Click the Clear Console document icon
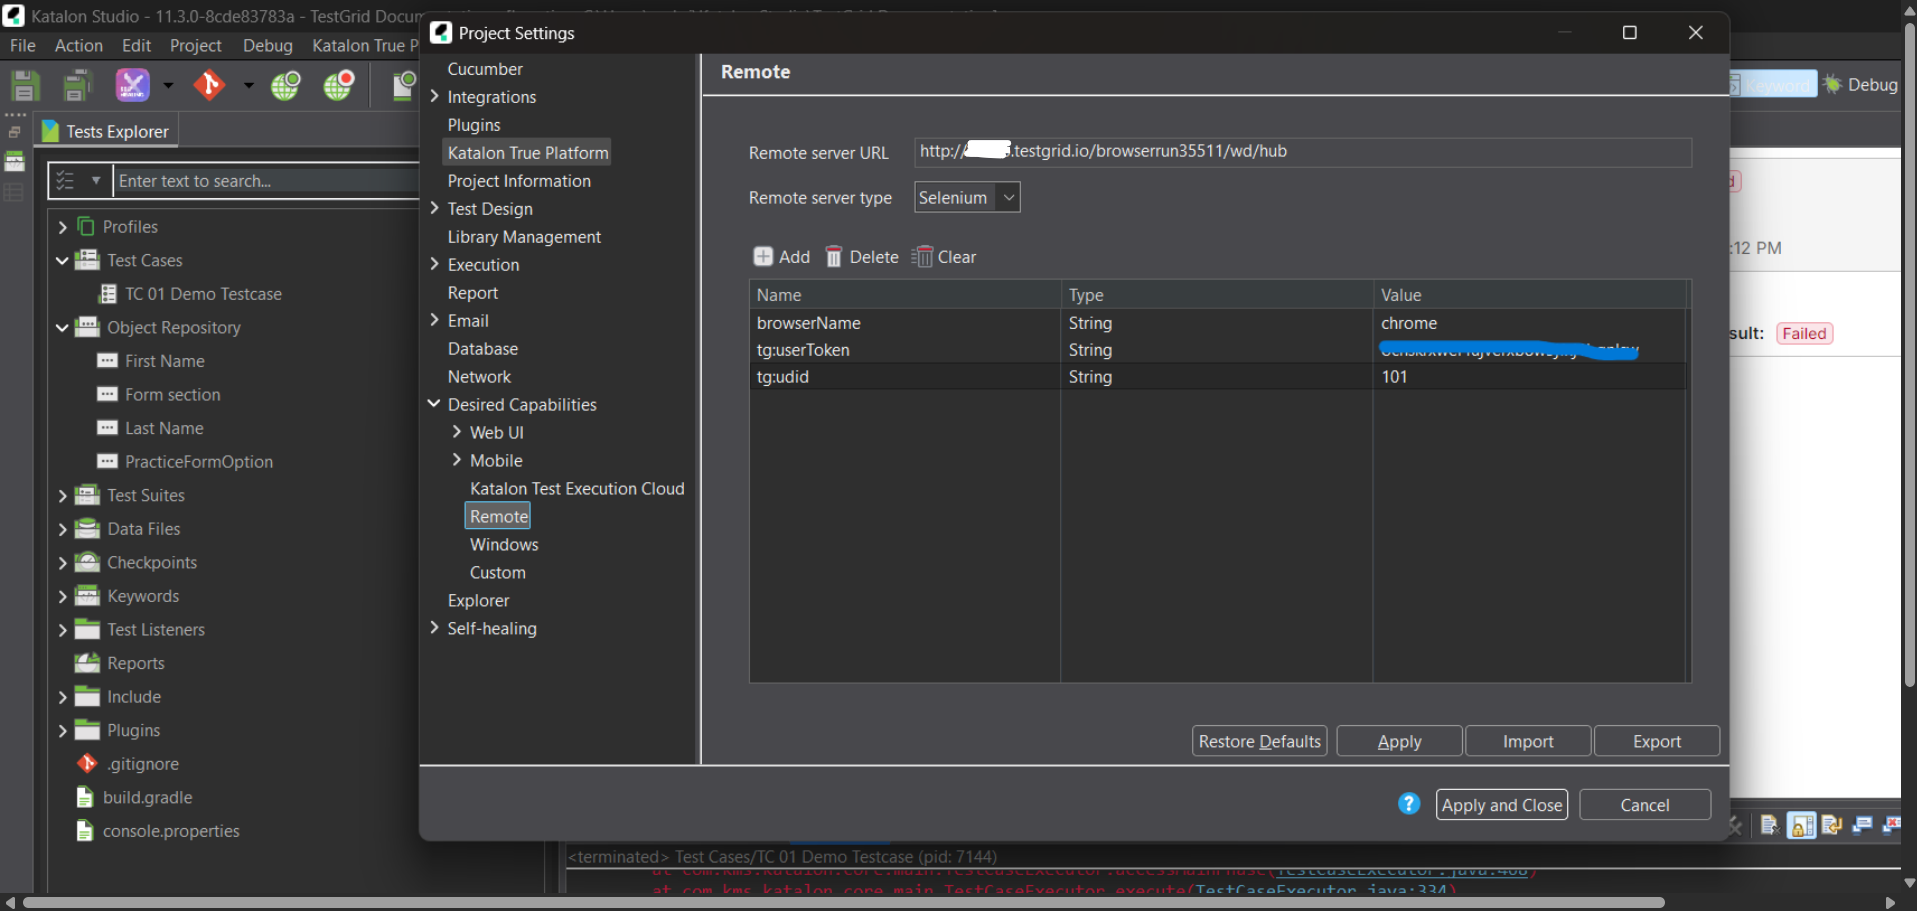The width and height of the screenshot is (1917, 911). point(1770,825)
